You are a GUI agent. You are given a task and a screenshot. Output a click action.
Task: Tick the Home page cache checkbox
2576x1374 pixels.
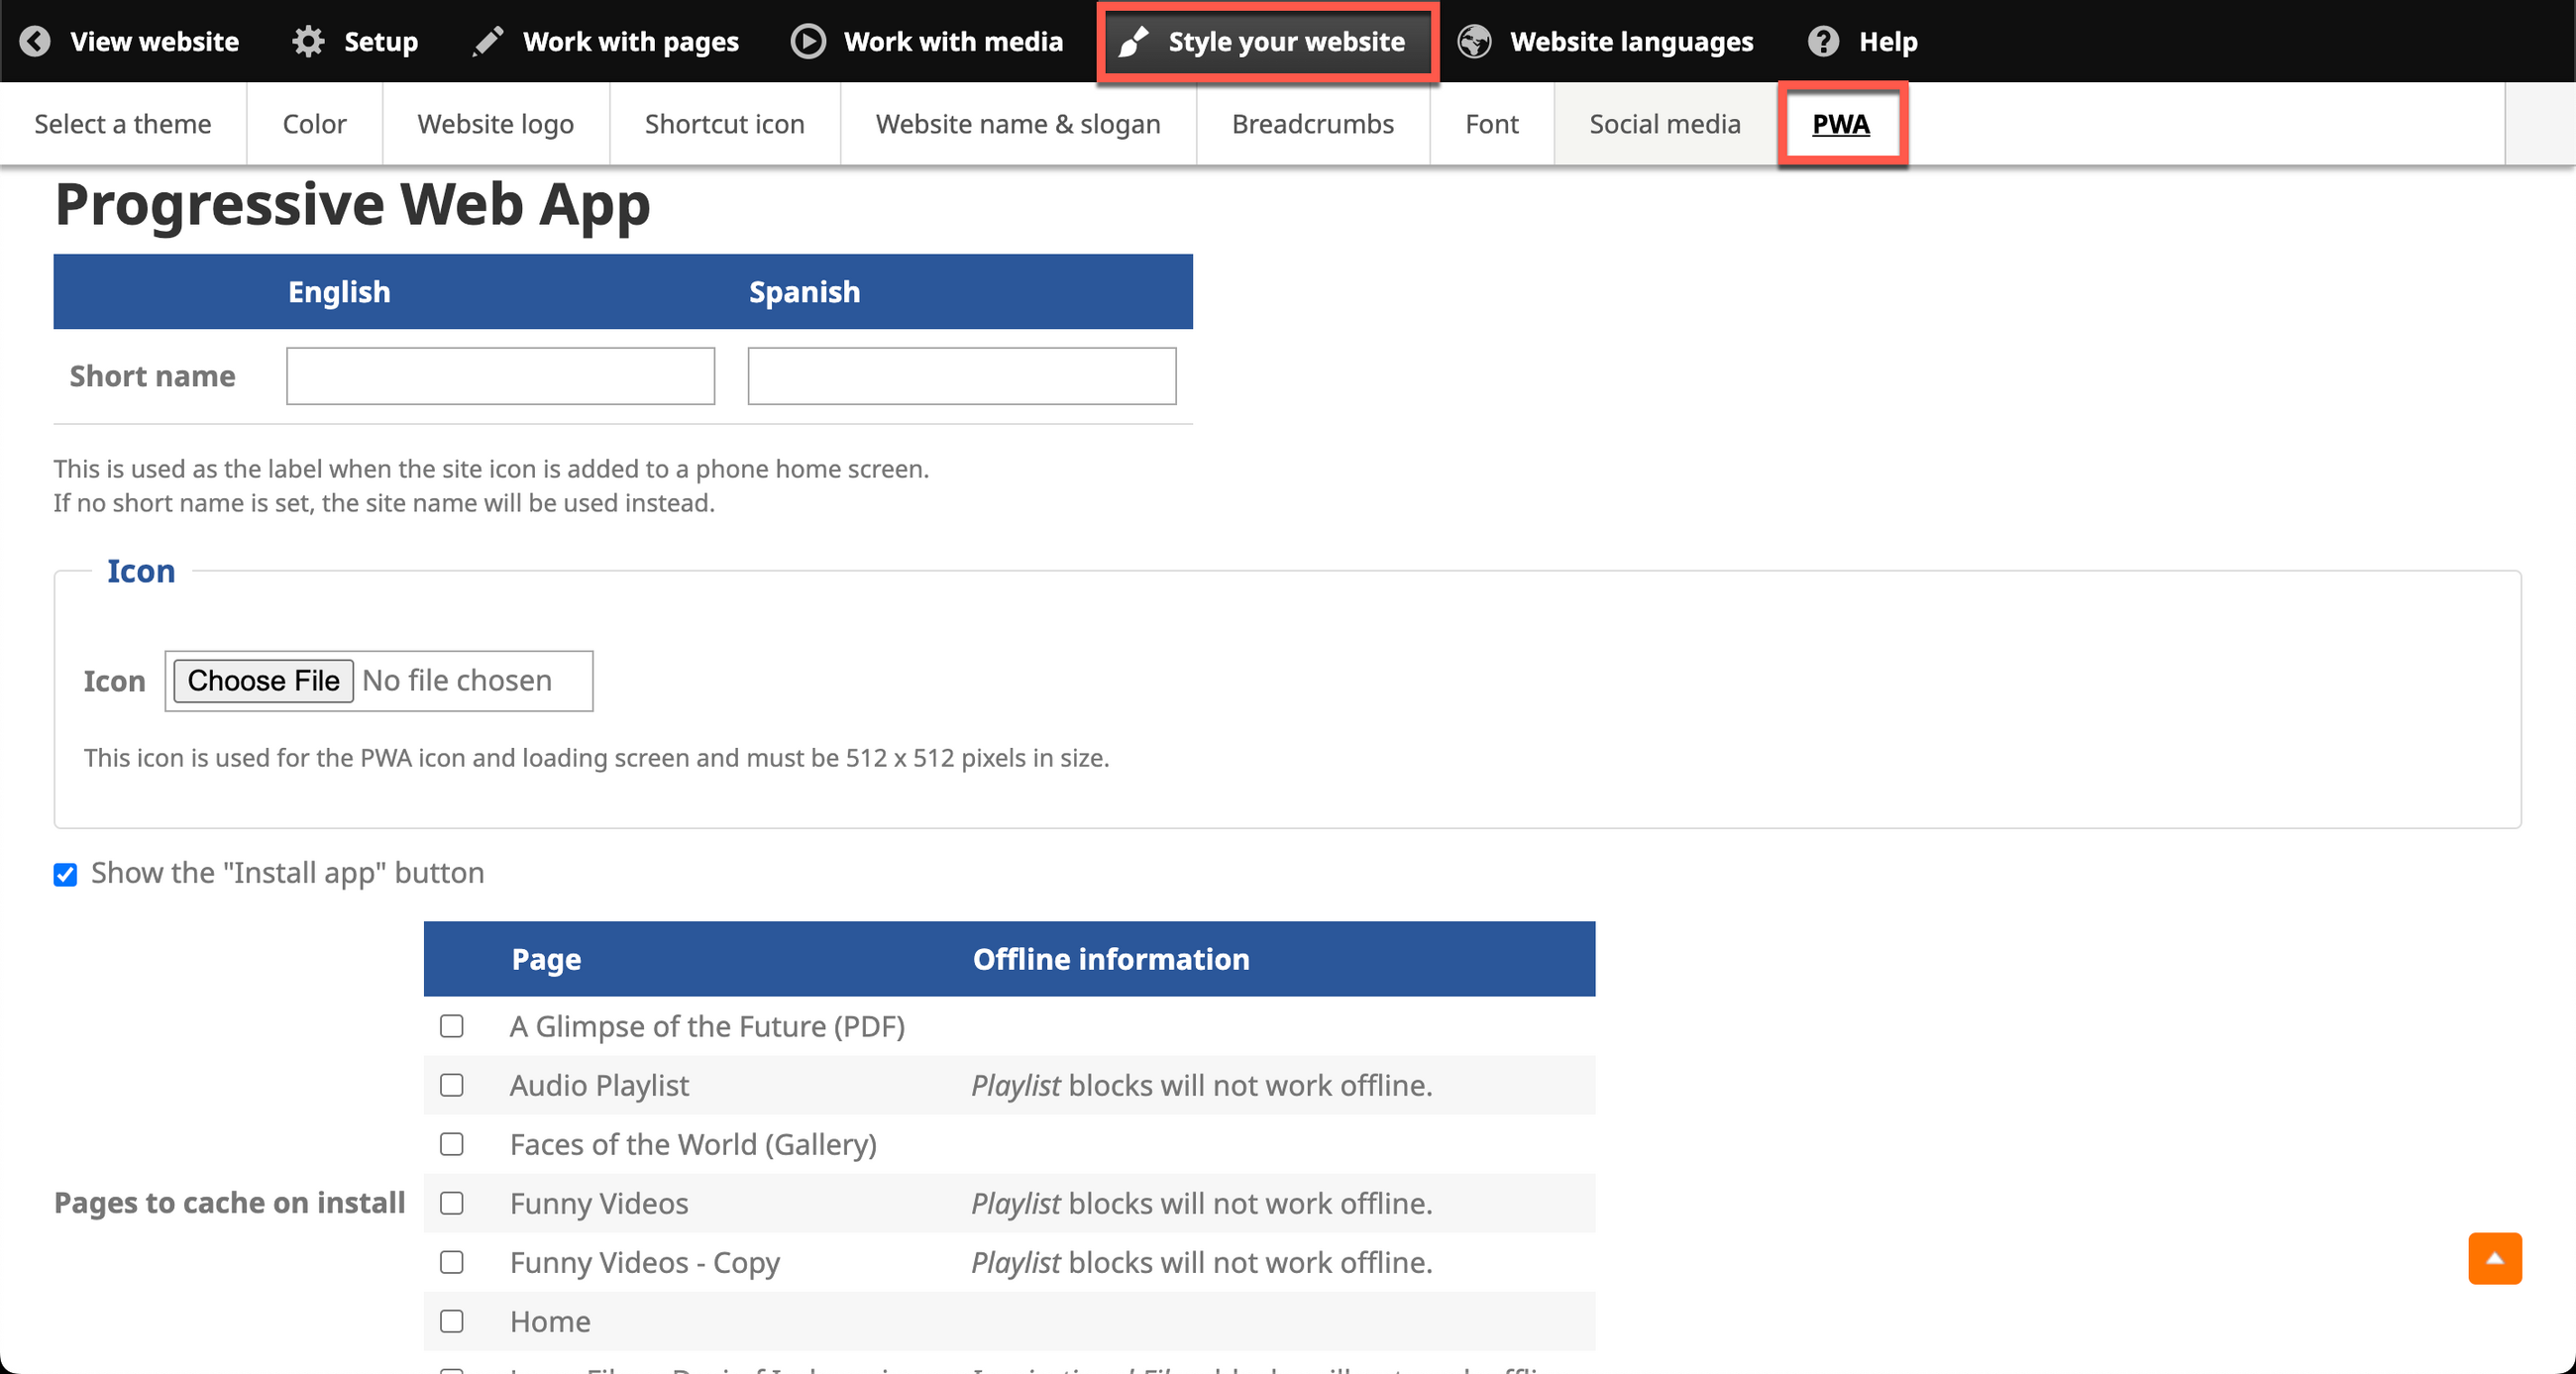[x=452, y=1321]
